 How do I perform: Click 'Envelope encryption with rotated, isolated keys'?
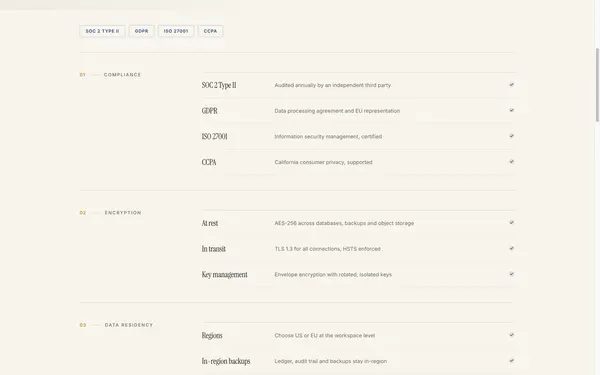pyautogui.click(x=333, y=274)
